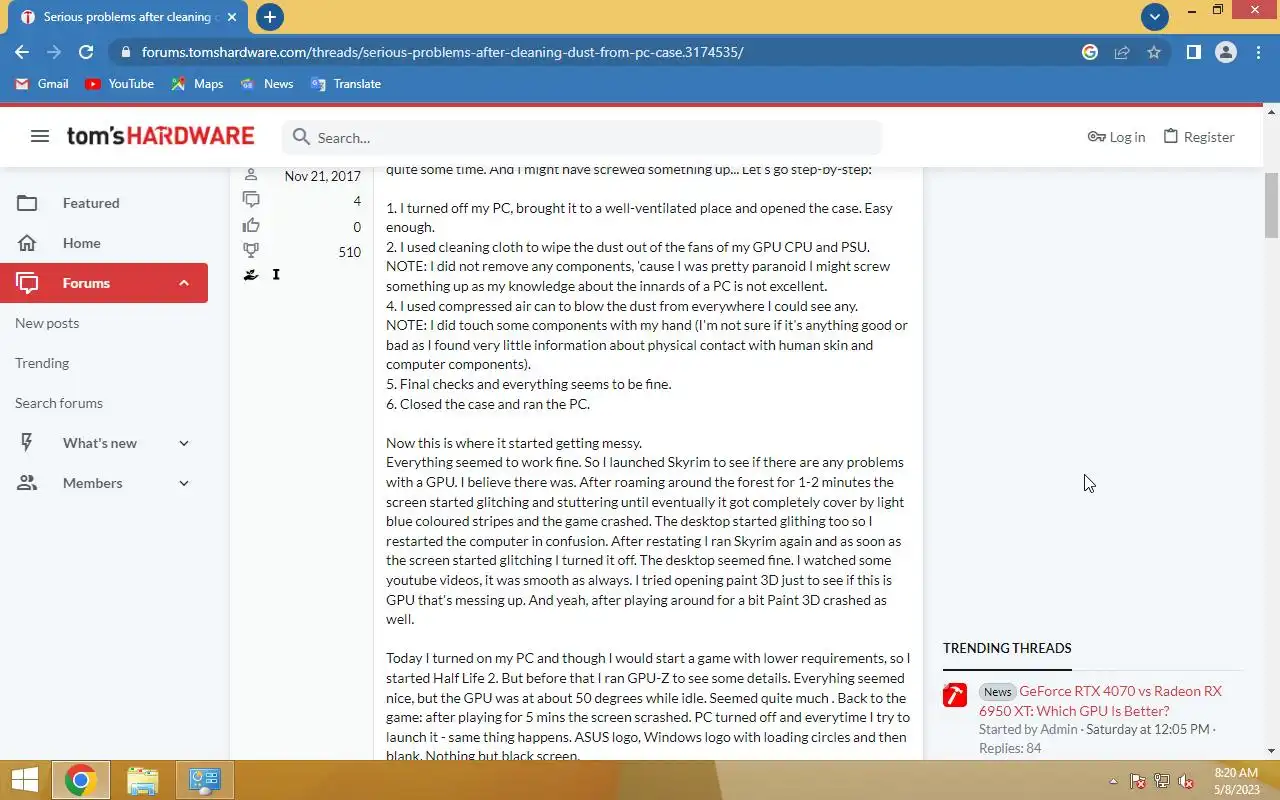This screenshot has height=800, width=1280.
Task: Open the hamburger menu next to tom's HARDWARE
Action: pos(40,136)
